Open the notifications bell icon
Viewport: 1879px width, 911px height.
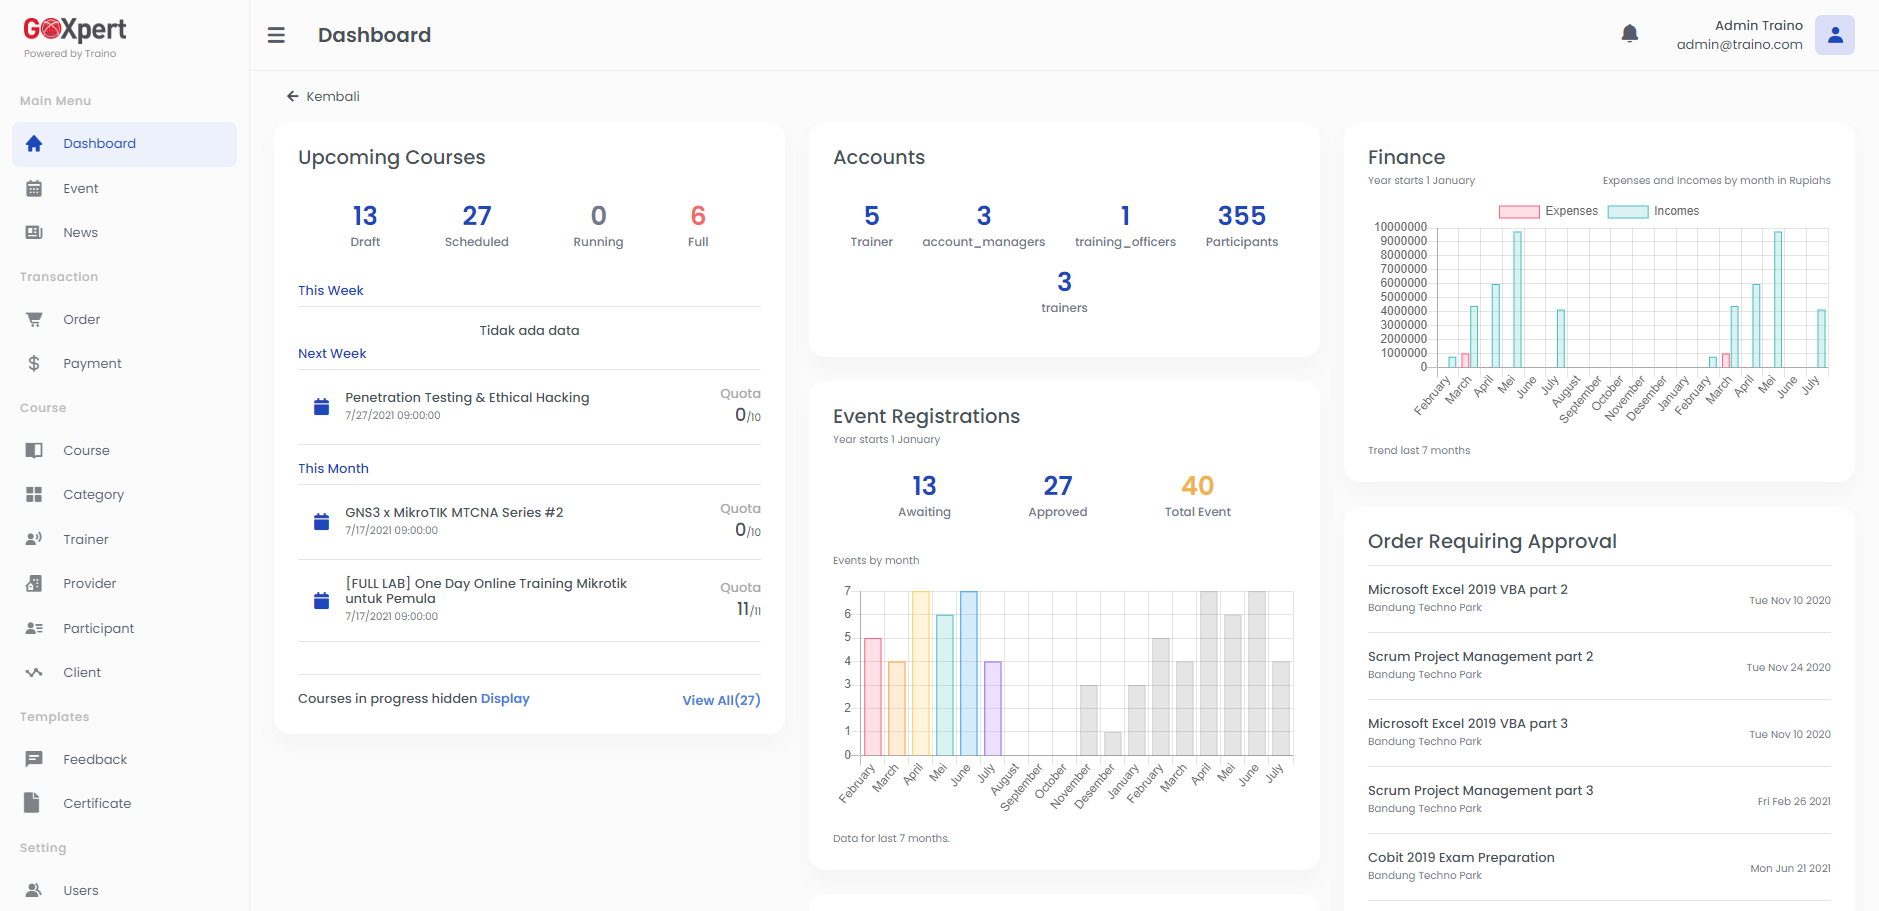[x=1629, y=34]
